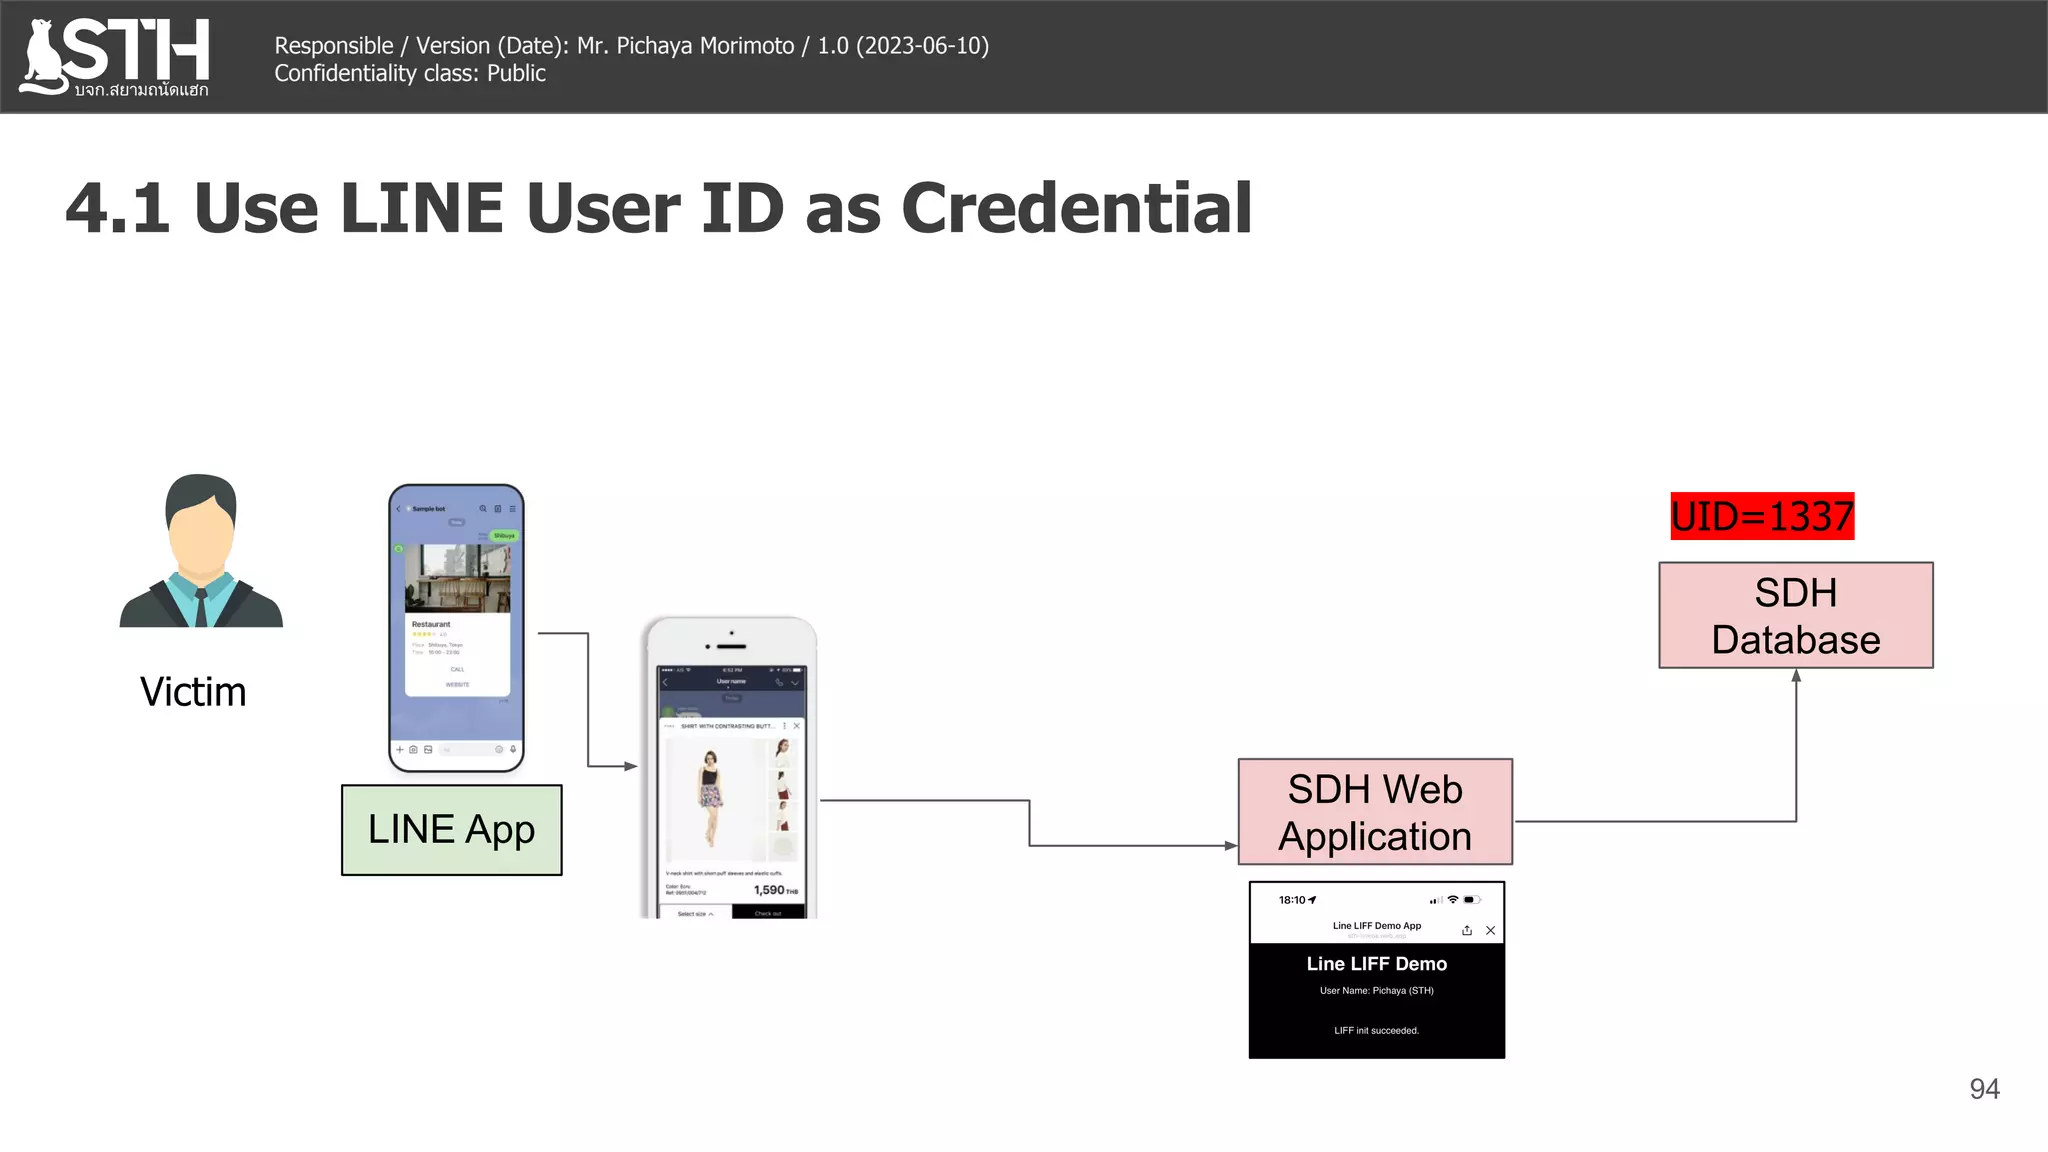
Task: Click the Responsible / Version header line
Action: point(632,46)
